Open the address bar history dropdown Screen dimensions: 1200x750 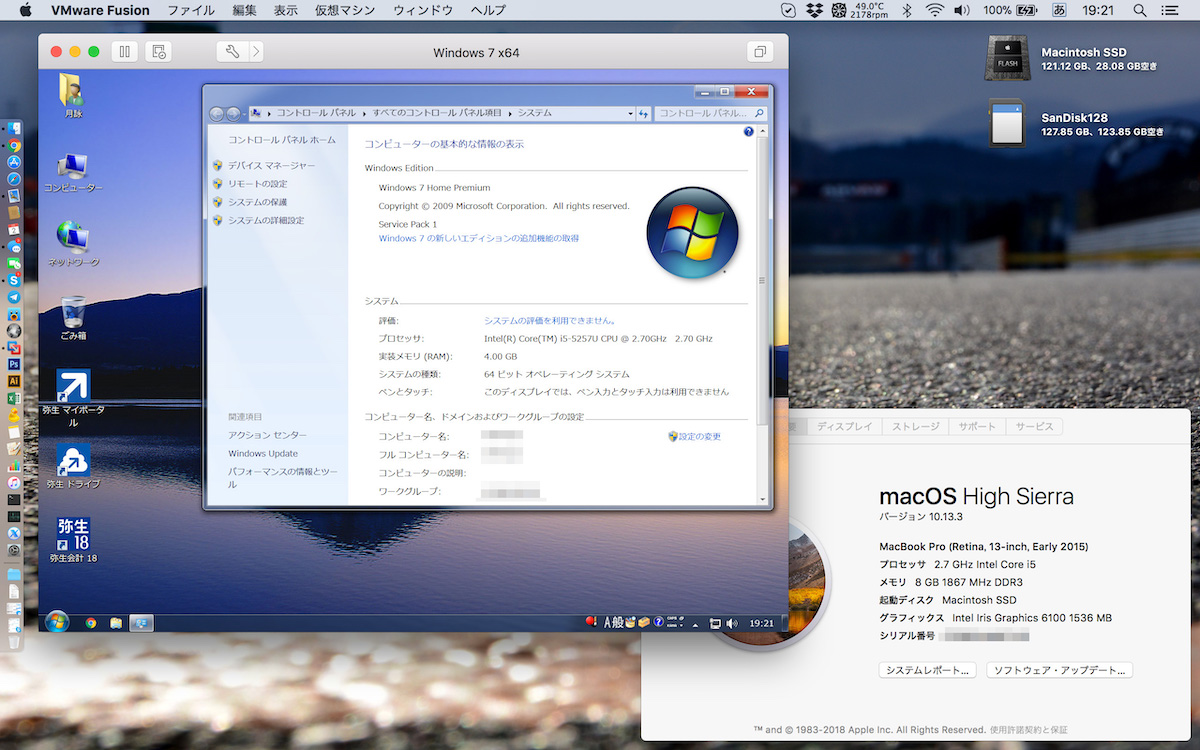(630, 114)
